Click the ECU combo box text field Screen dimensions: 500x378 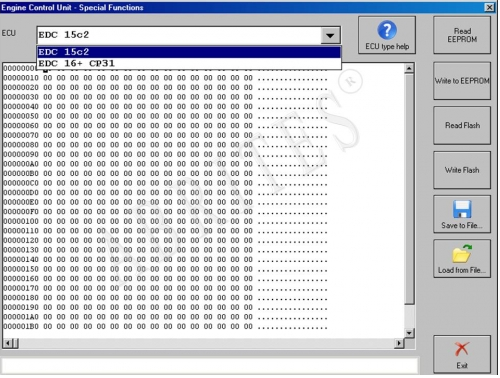[x=179, y=35]
